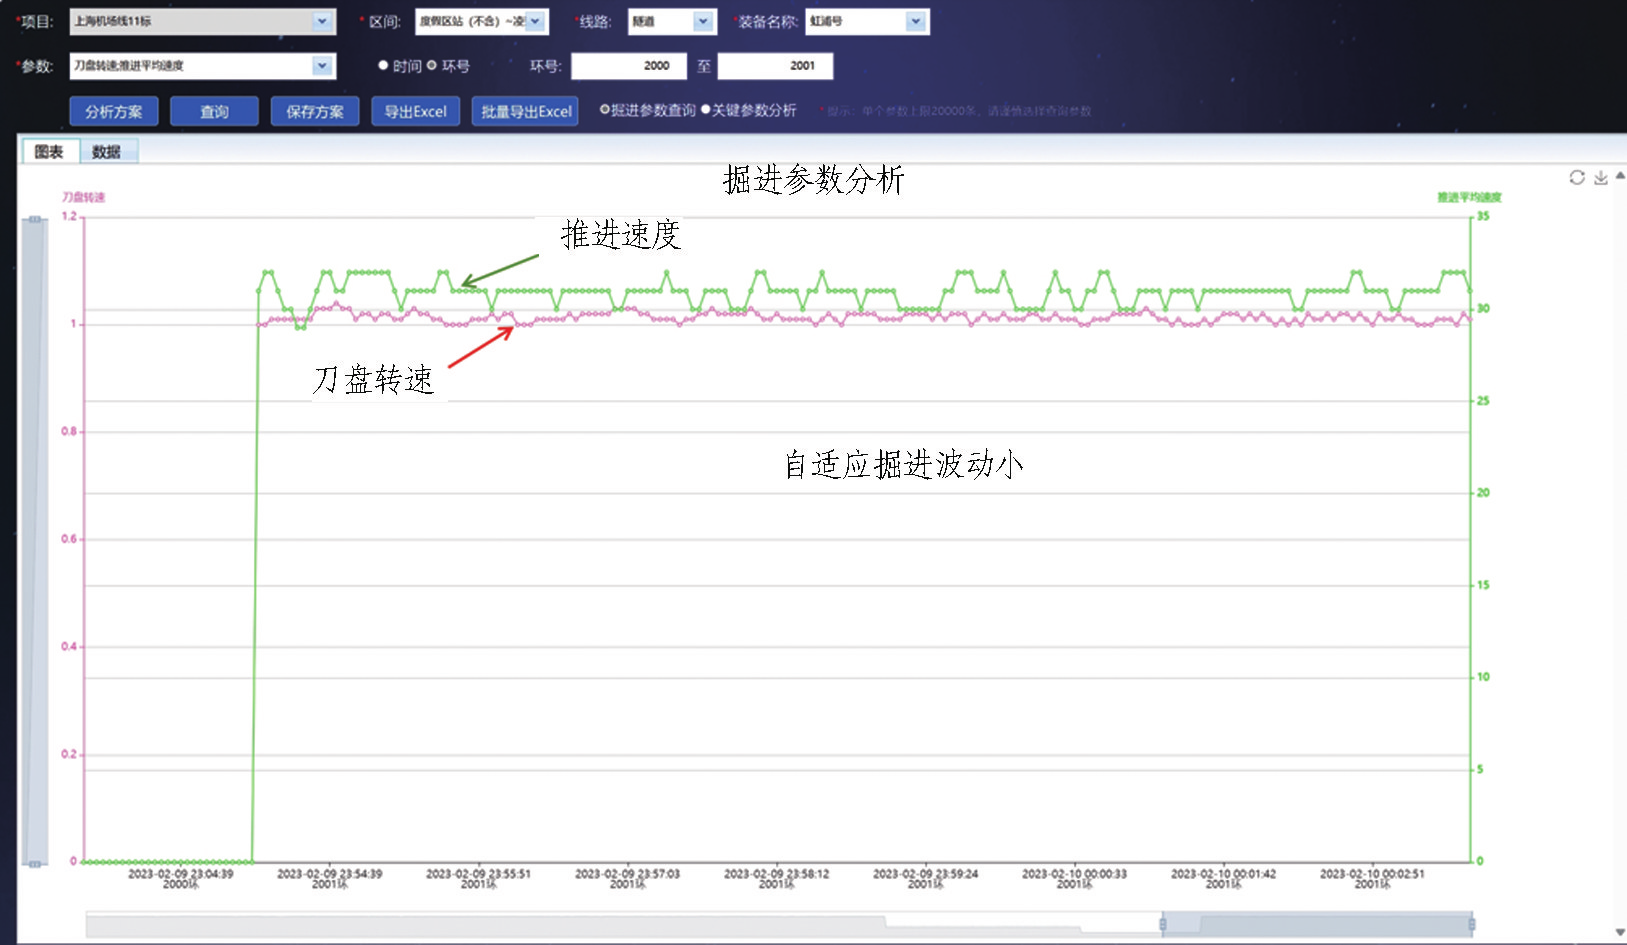The height and width of the screenshot is (945, 1627).
Task: Click the 导出Excel button
Action: (416, 112)
